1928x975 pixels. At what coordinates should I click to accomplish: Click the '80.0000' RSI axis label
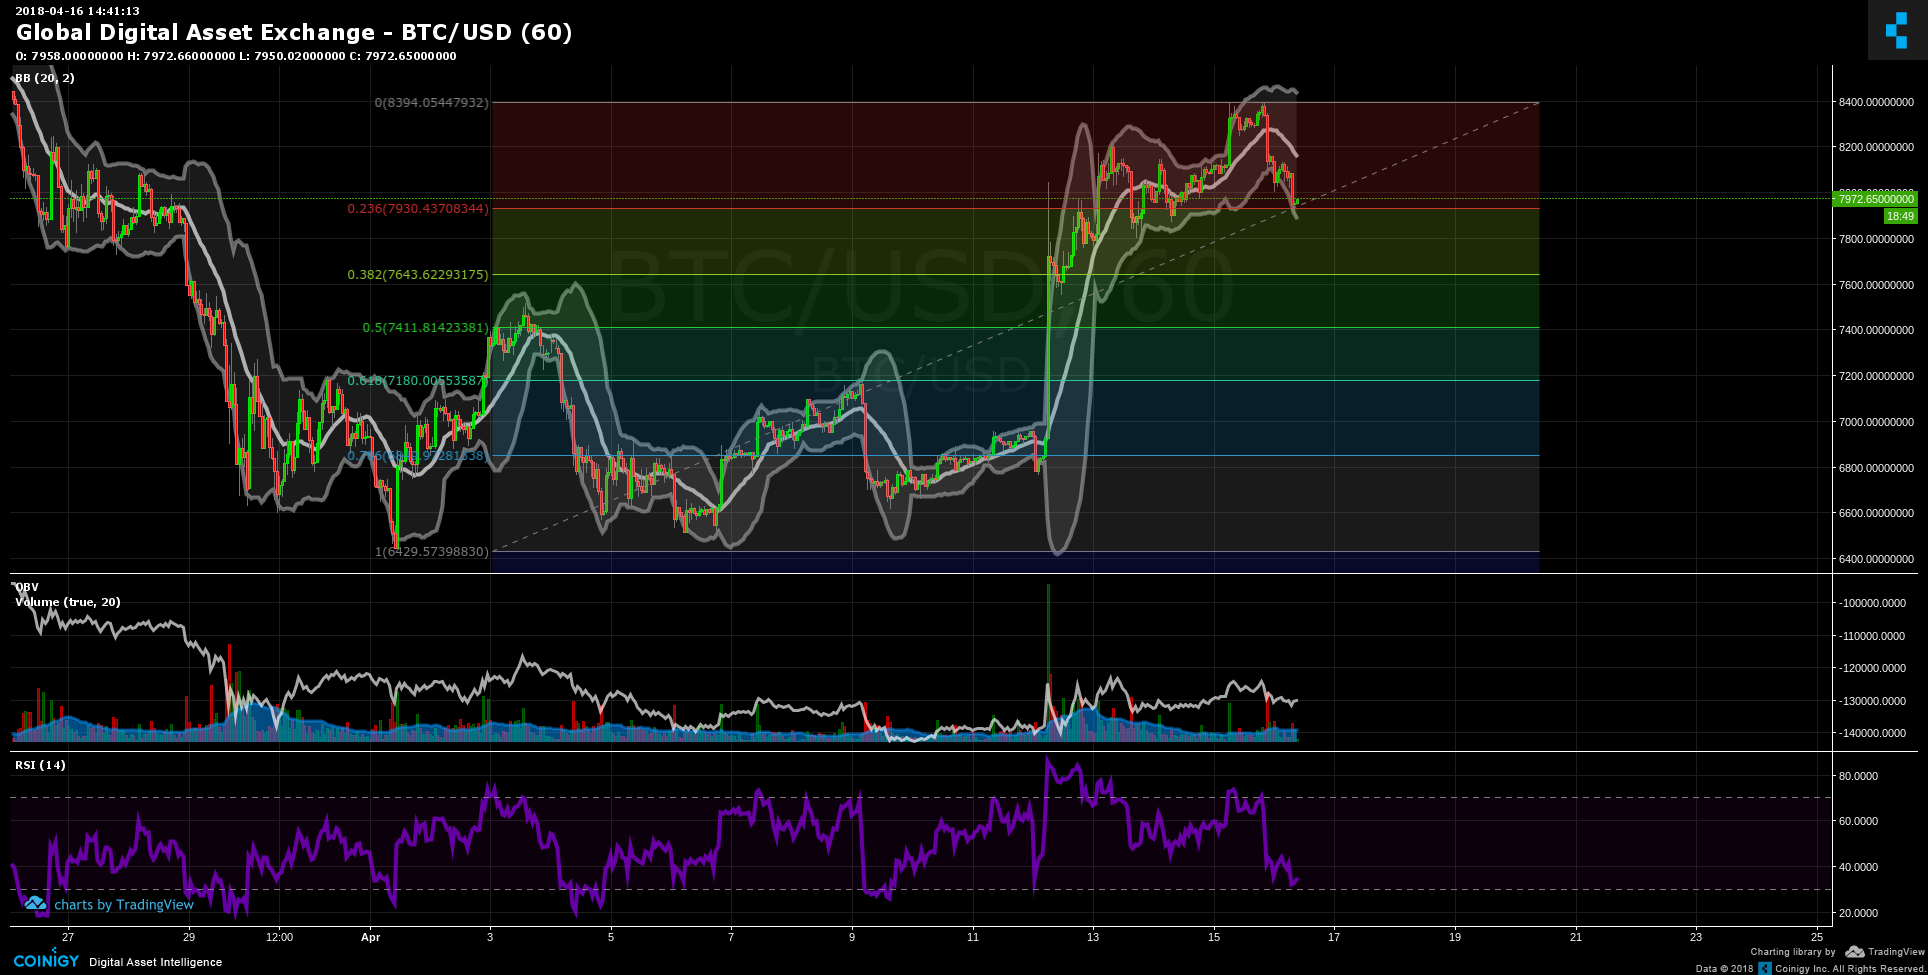(x=1858, y=776)
